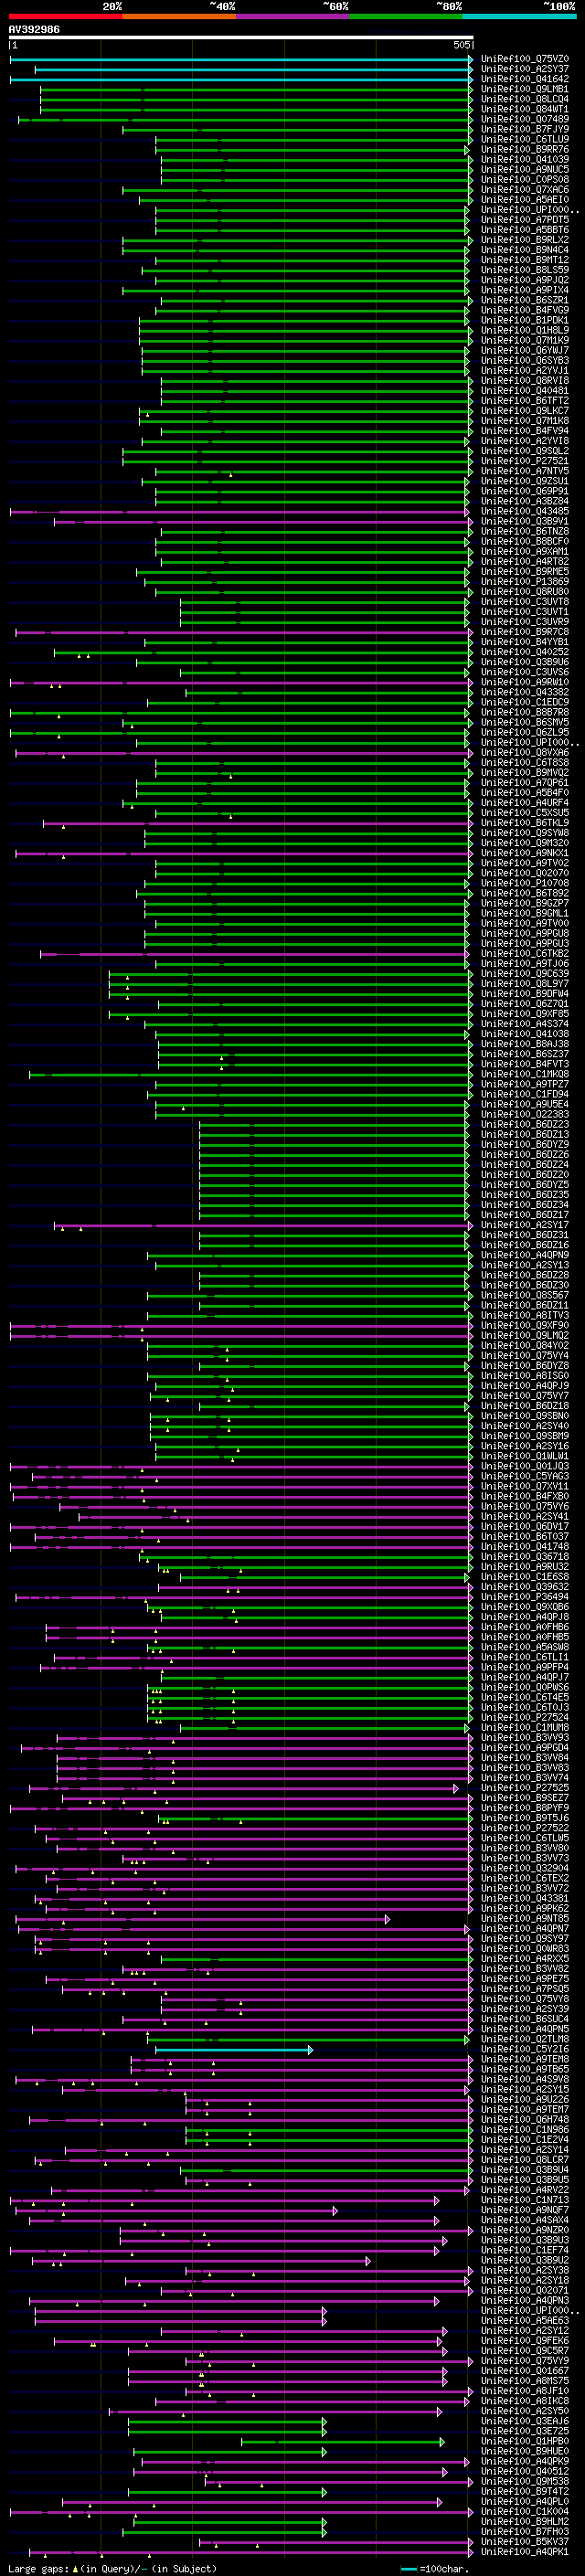The height and width of the screenshot is (2576, 585).
Task: Click the cyan ~100% legend segment
Action: click(x=519, y=16)
